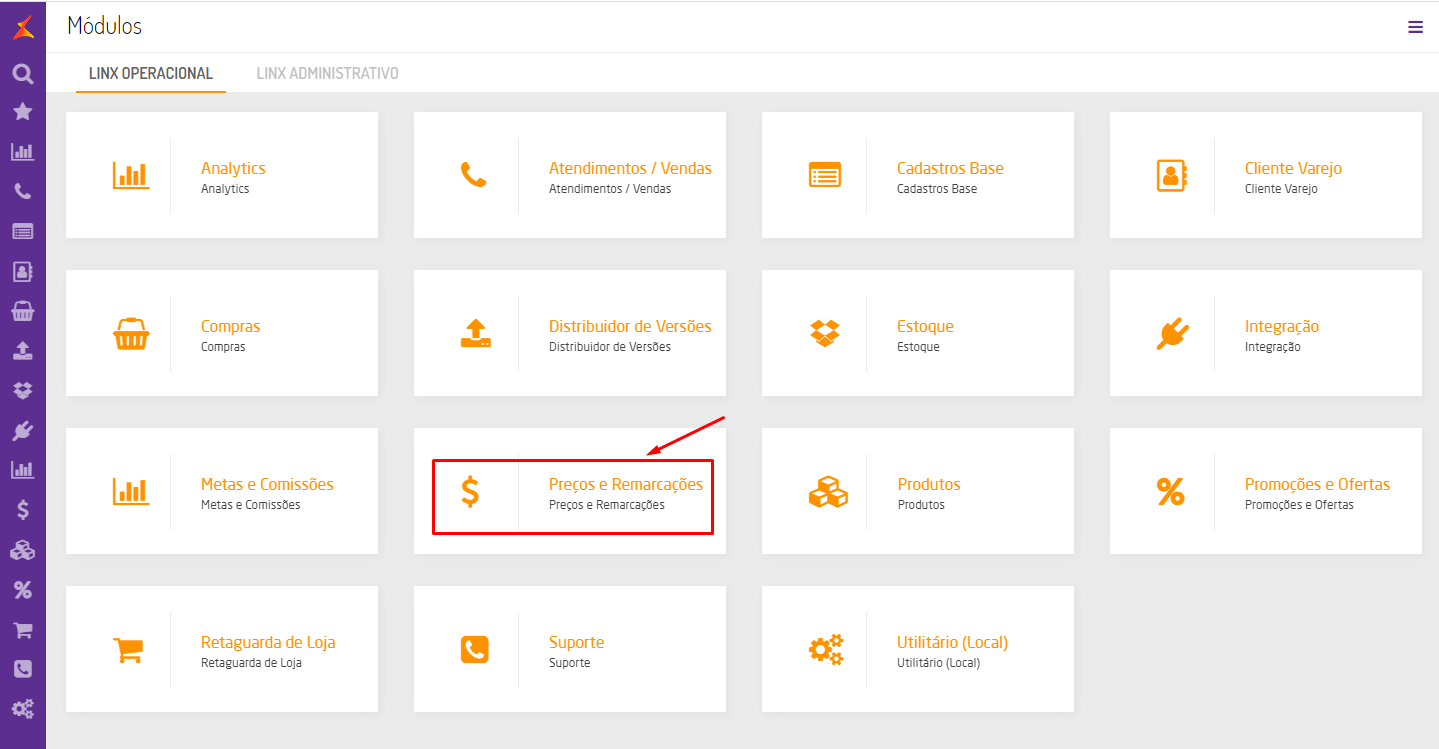This screenshot has height=749, width=1439.
Task: Click the Módulos page heading
Action: point(105,26)
